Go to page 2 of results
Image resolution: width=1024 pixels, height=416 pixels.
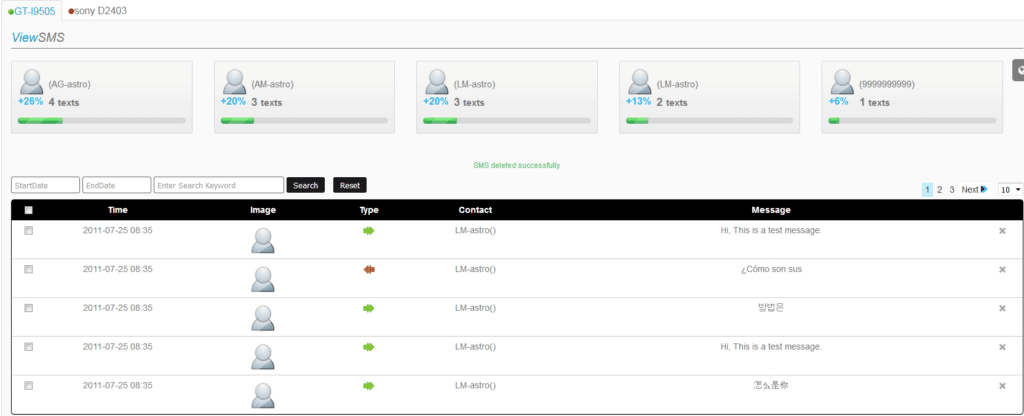click(x=940, y=189)
